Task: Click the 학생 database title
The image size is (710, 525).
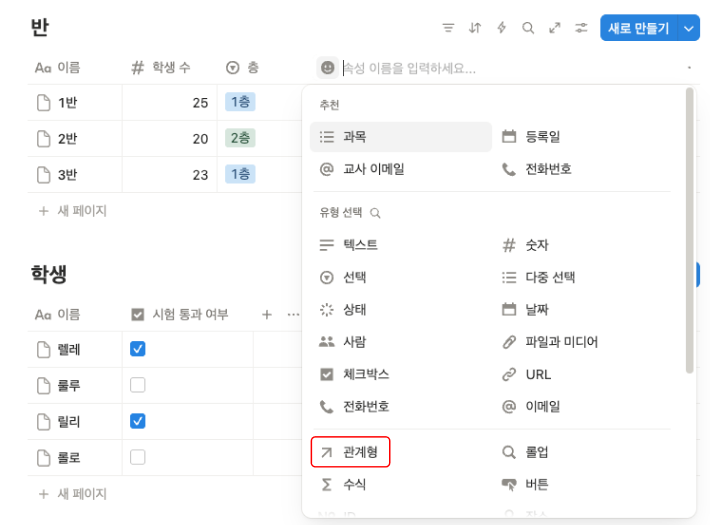Action: (49, 274)
